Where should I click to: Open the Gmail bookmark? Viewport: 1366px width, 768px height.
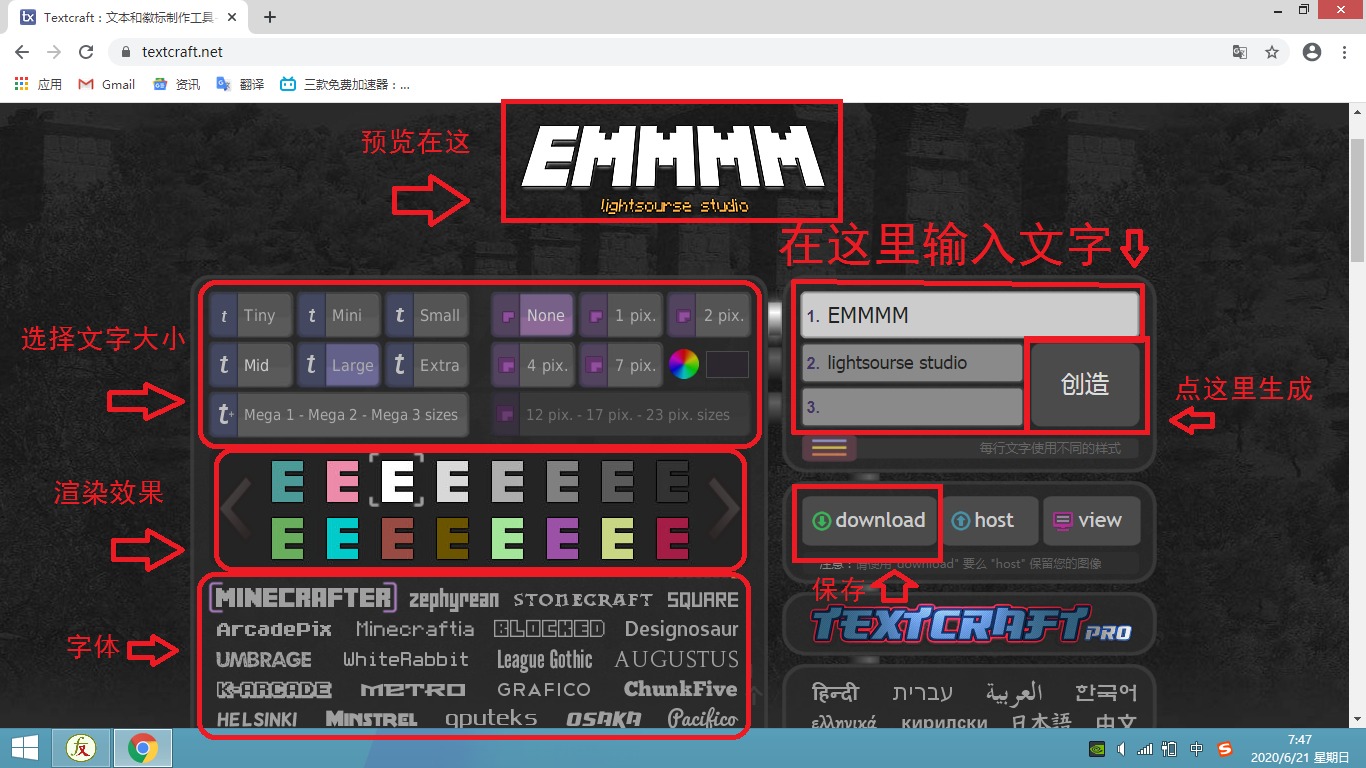pos(108,85)
